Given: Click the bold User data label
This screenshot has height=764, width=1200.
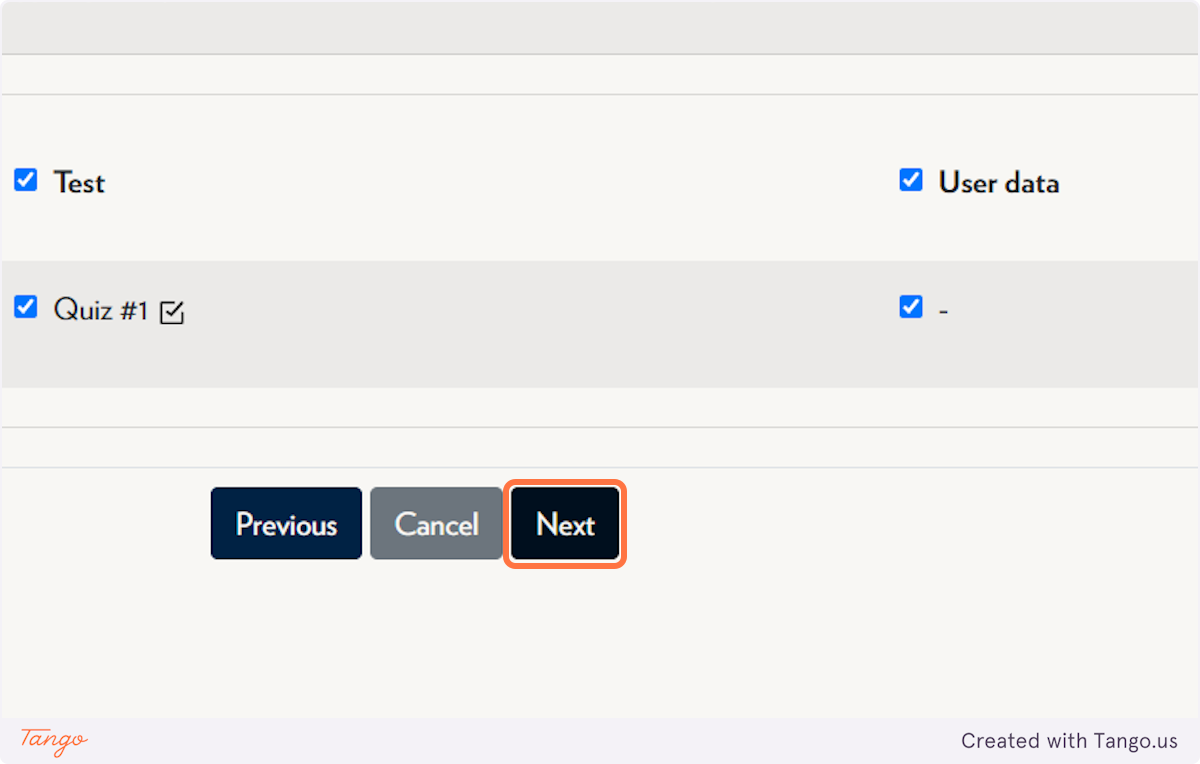Looking at the screenshot, I should click(999, 183).
